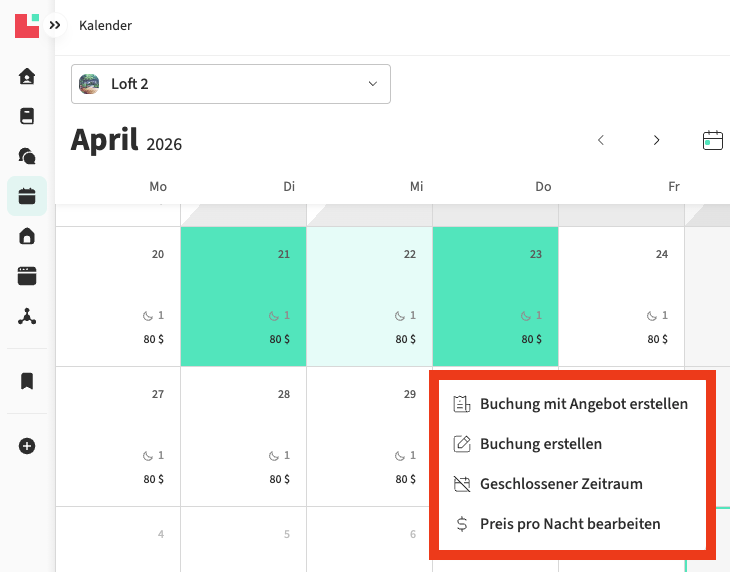Go to the next month arrow
This screenshot has height=572, width=730.
tap(657, 140)
